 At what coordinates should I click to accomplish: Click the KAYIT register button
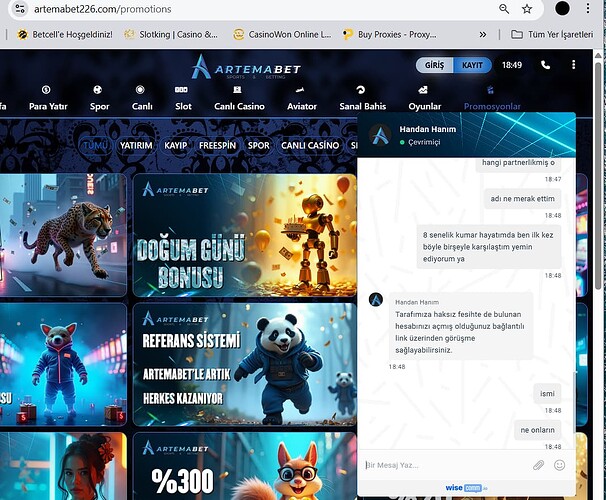[x=472, y=65]
